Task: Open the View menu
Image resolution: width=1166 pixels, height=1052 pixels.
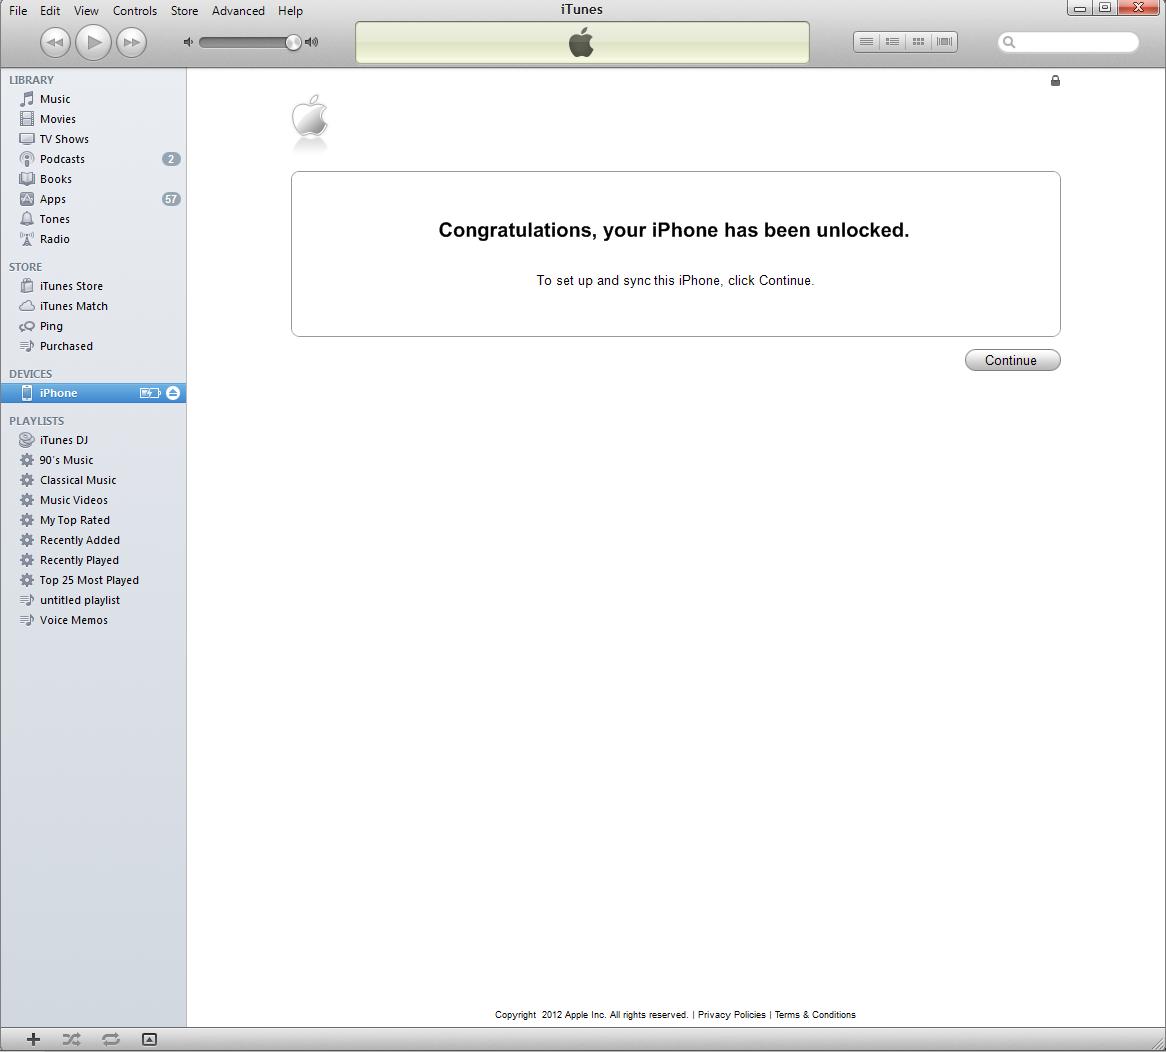Action: coord(86,10)
